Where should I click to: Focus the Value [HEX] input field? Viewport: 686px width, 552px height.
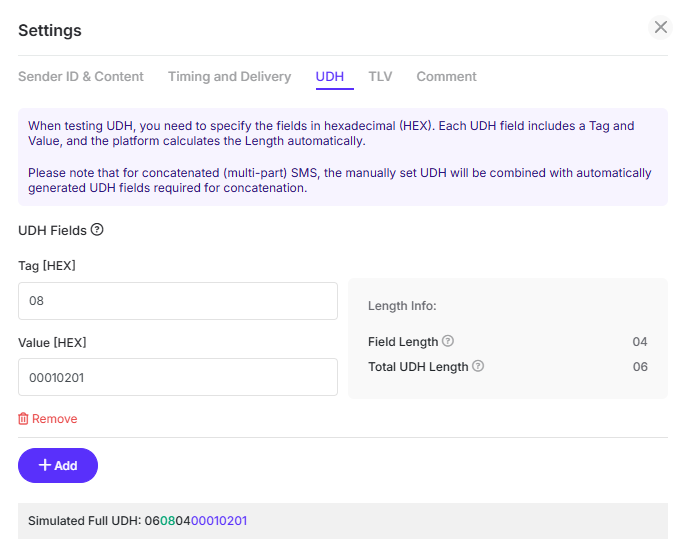point(178,378)
